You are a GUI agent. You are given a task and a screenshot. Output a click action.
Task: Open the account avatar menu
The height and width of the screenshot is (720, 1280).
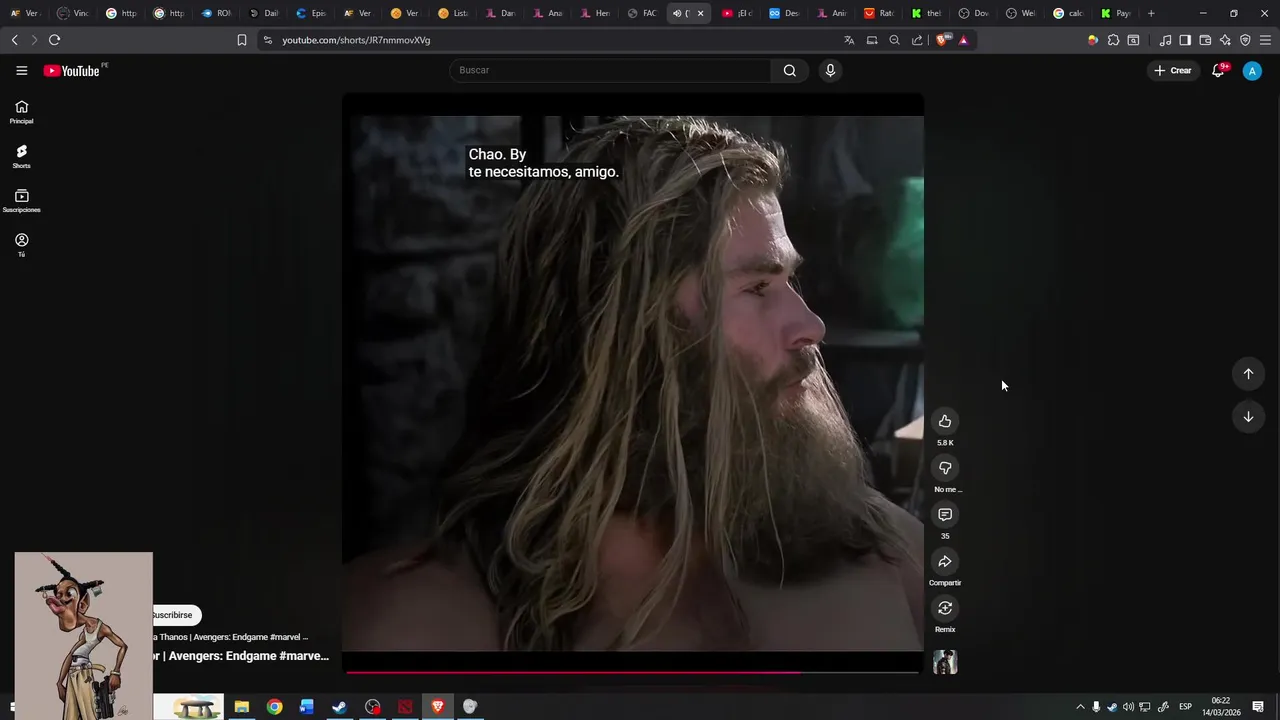coord(1252,70)
